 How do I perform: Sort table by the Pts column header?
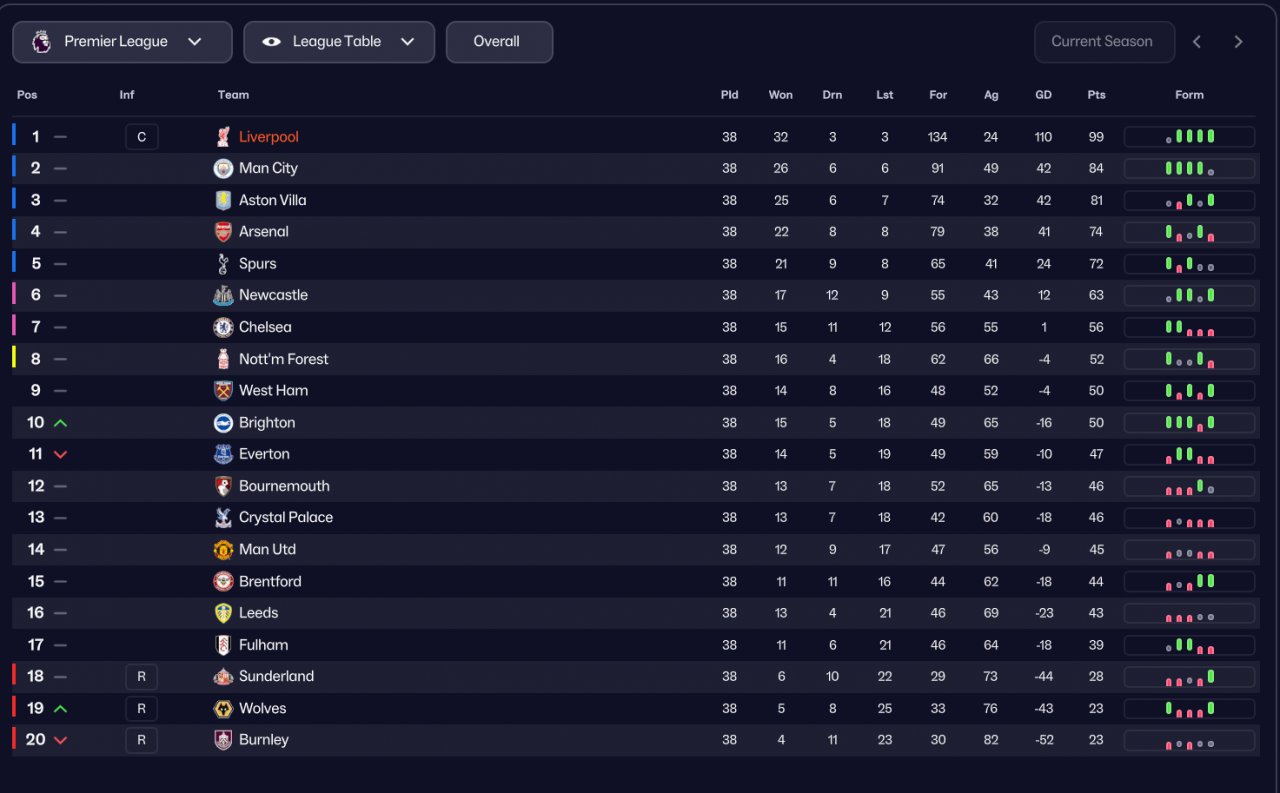click(1096, 95)
